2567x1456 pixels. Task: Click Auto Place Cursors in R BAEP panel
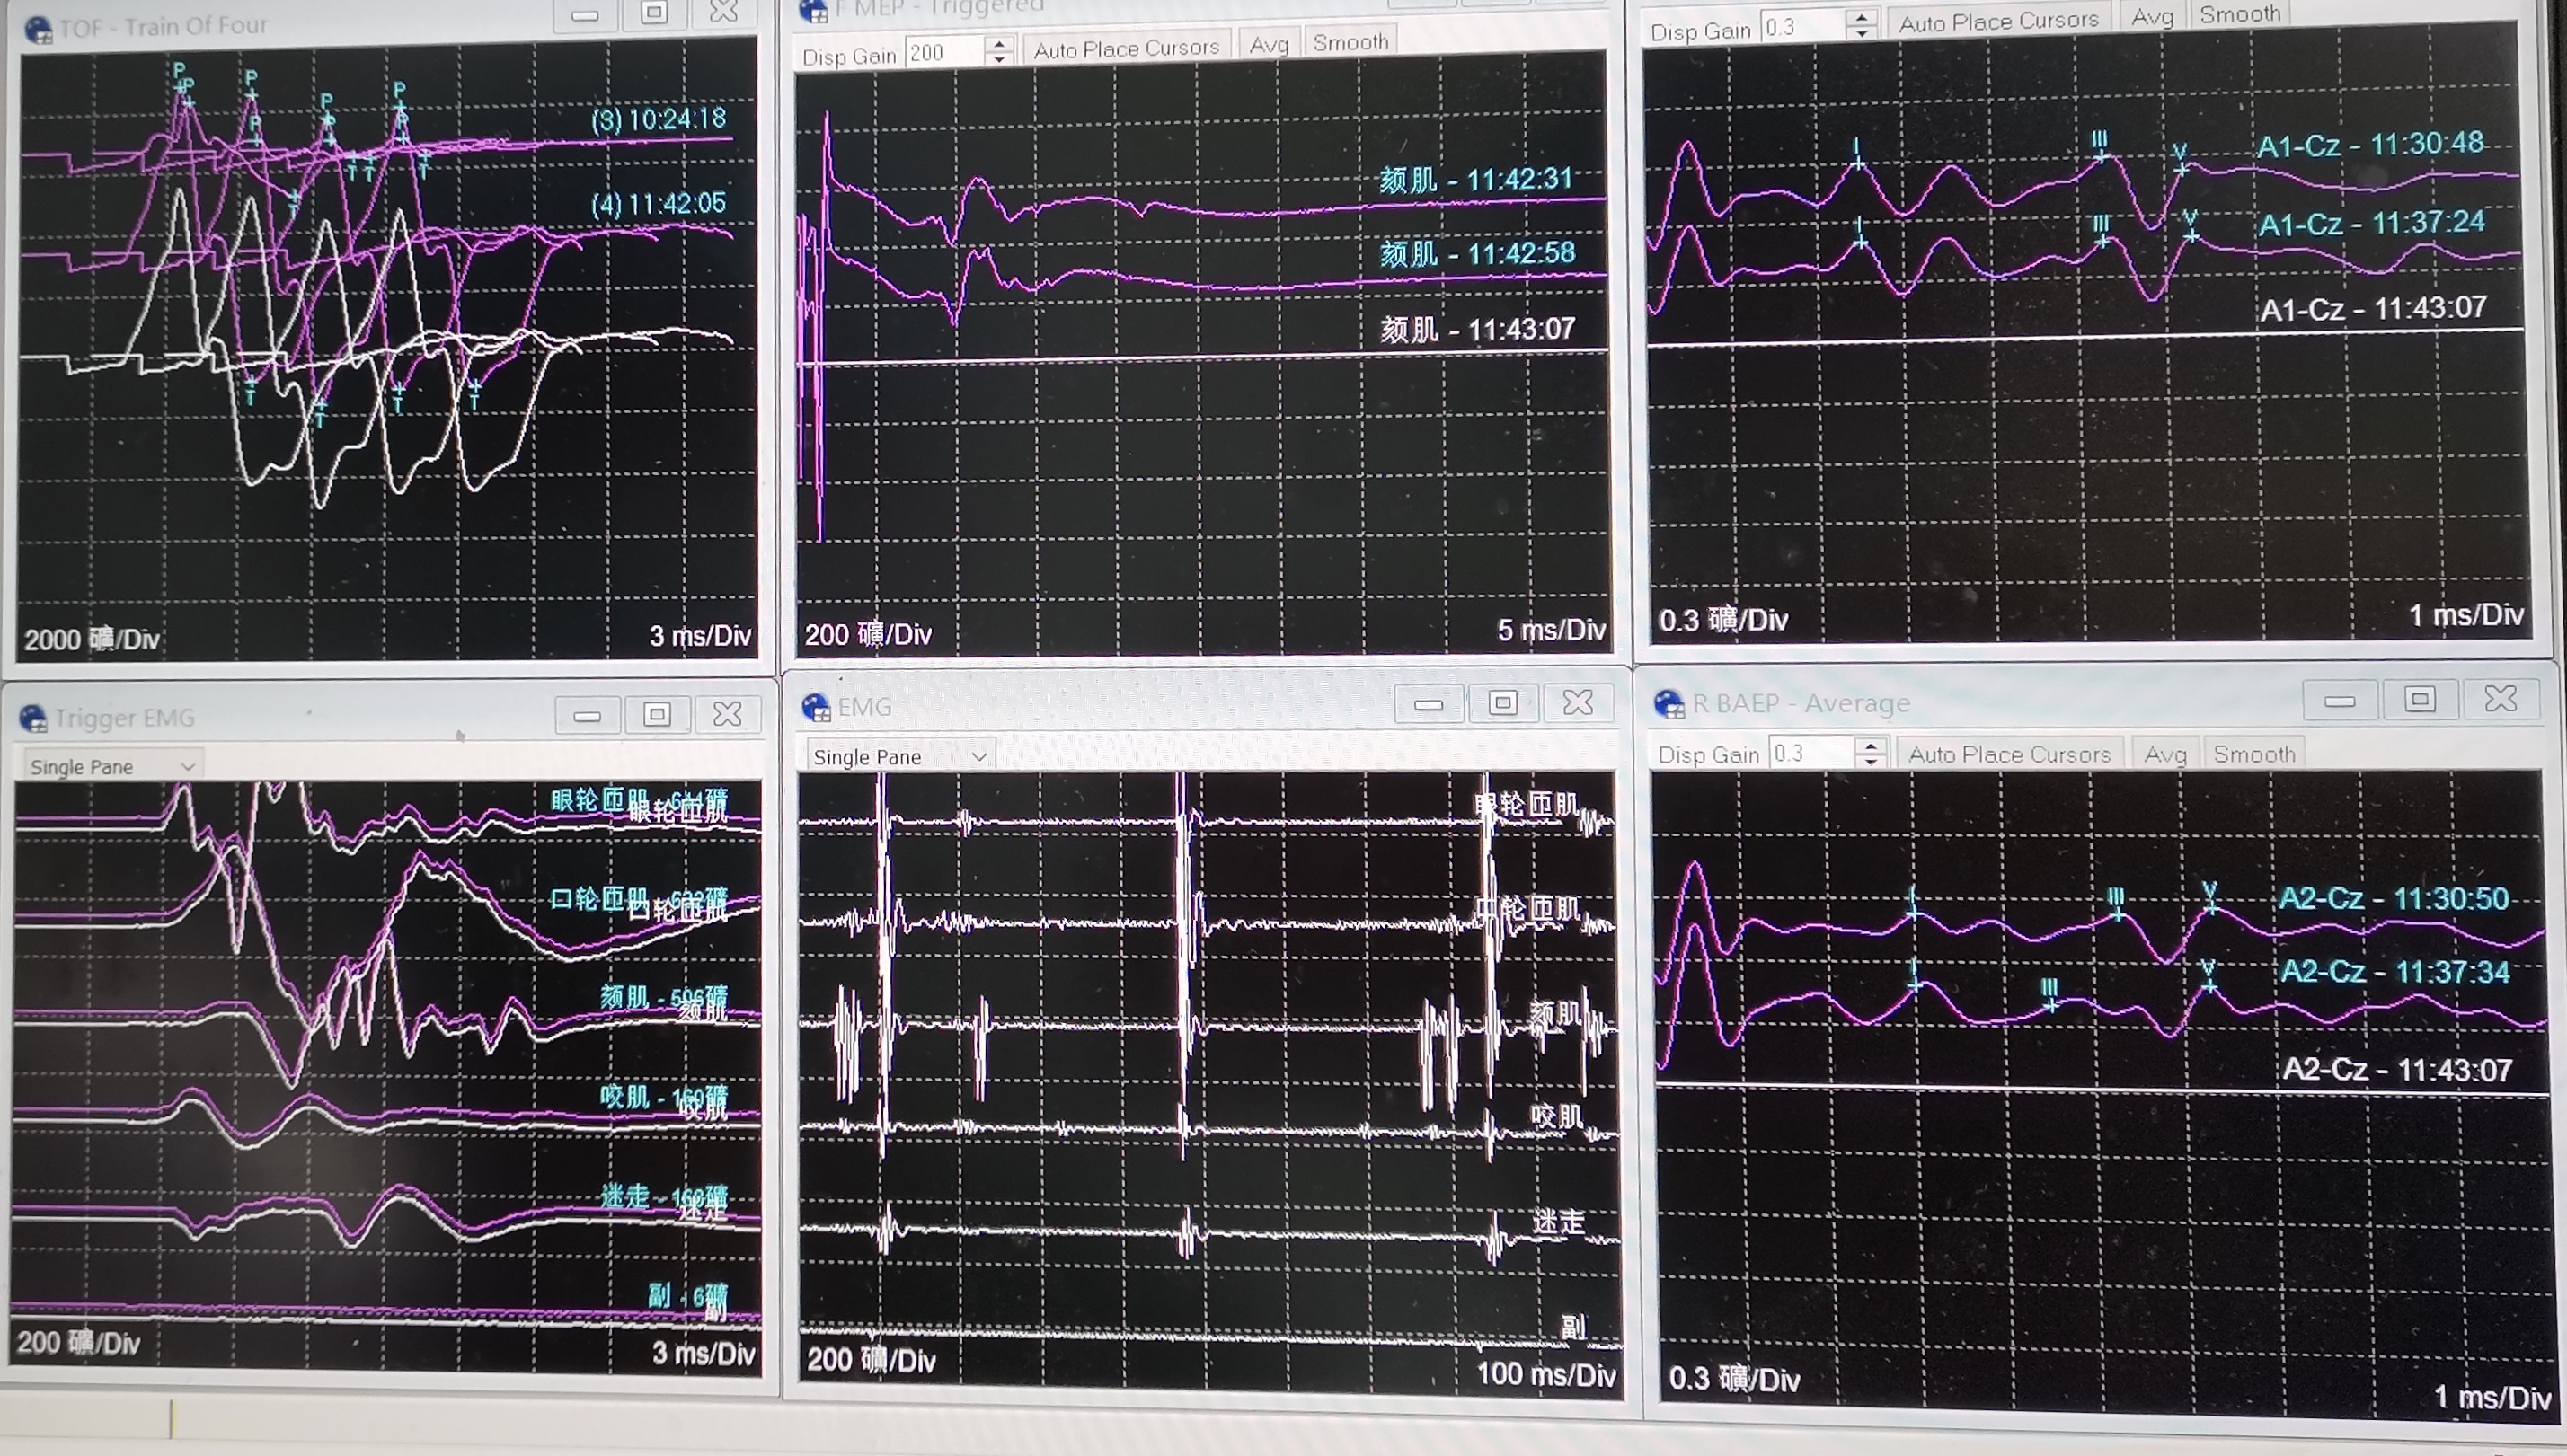coord(2008,754)
